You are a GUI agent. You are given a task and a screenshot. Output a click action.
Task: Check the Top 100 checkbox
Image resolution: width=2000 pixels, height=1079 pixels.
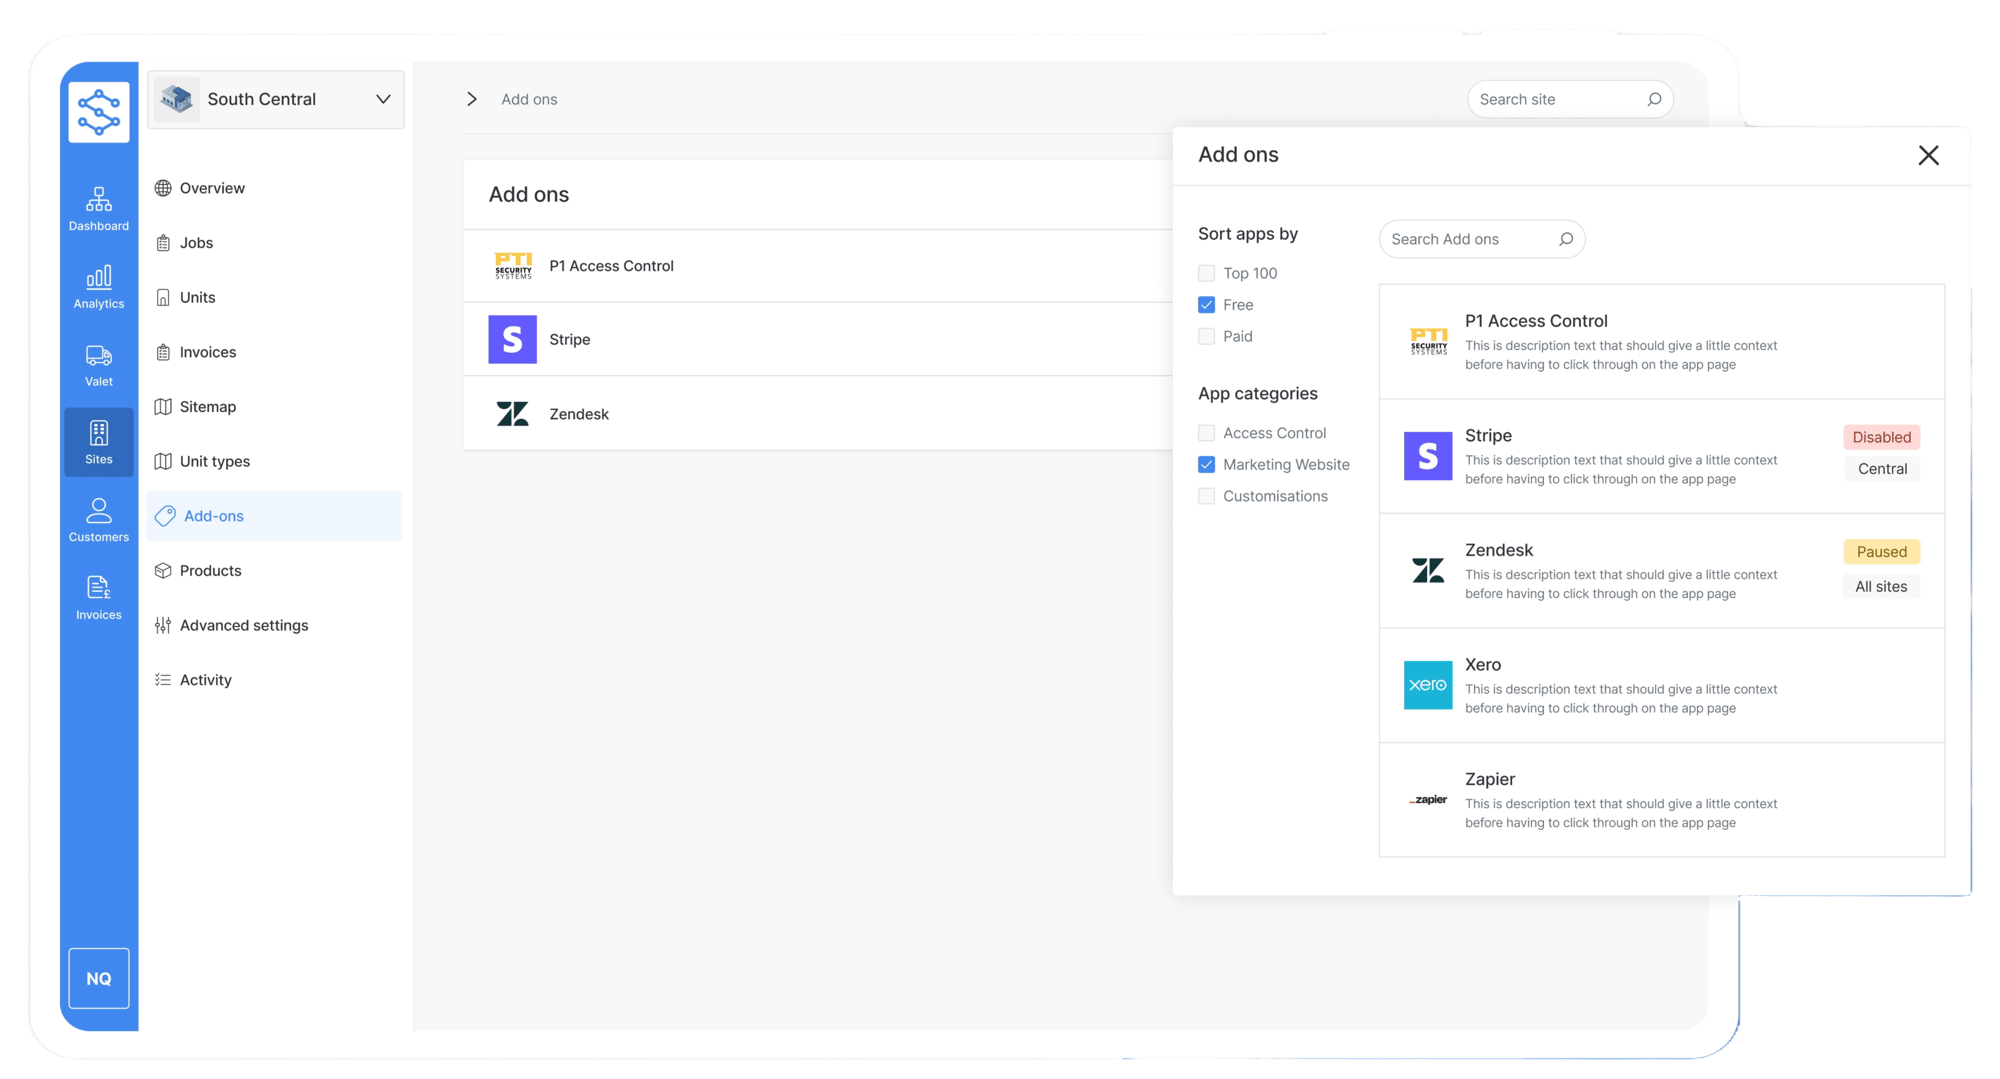coord(1207,273)
